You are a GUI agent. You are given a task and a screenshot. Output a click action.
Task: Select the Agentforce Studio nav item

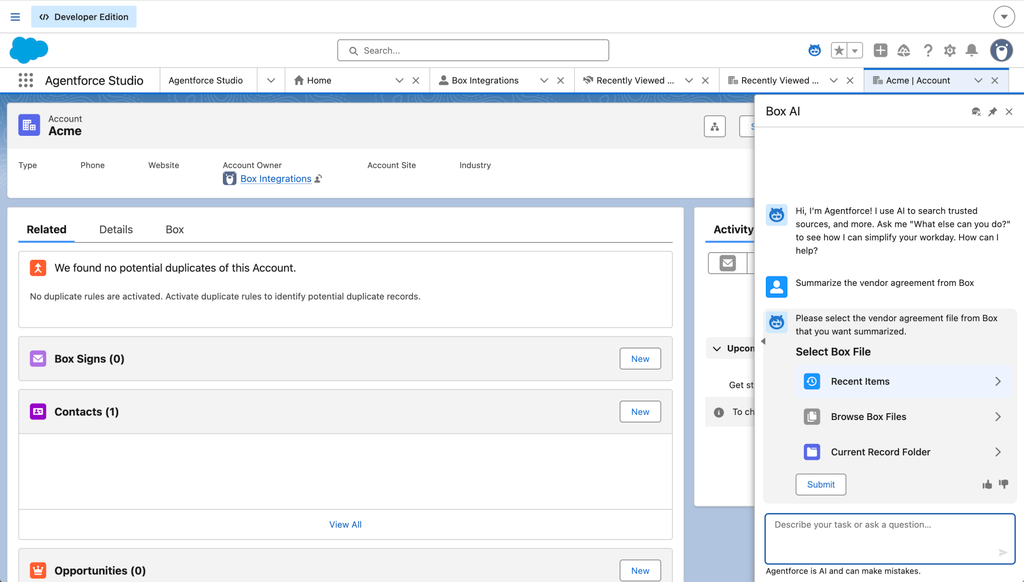(206, 80)
